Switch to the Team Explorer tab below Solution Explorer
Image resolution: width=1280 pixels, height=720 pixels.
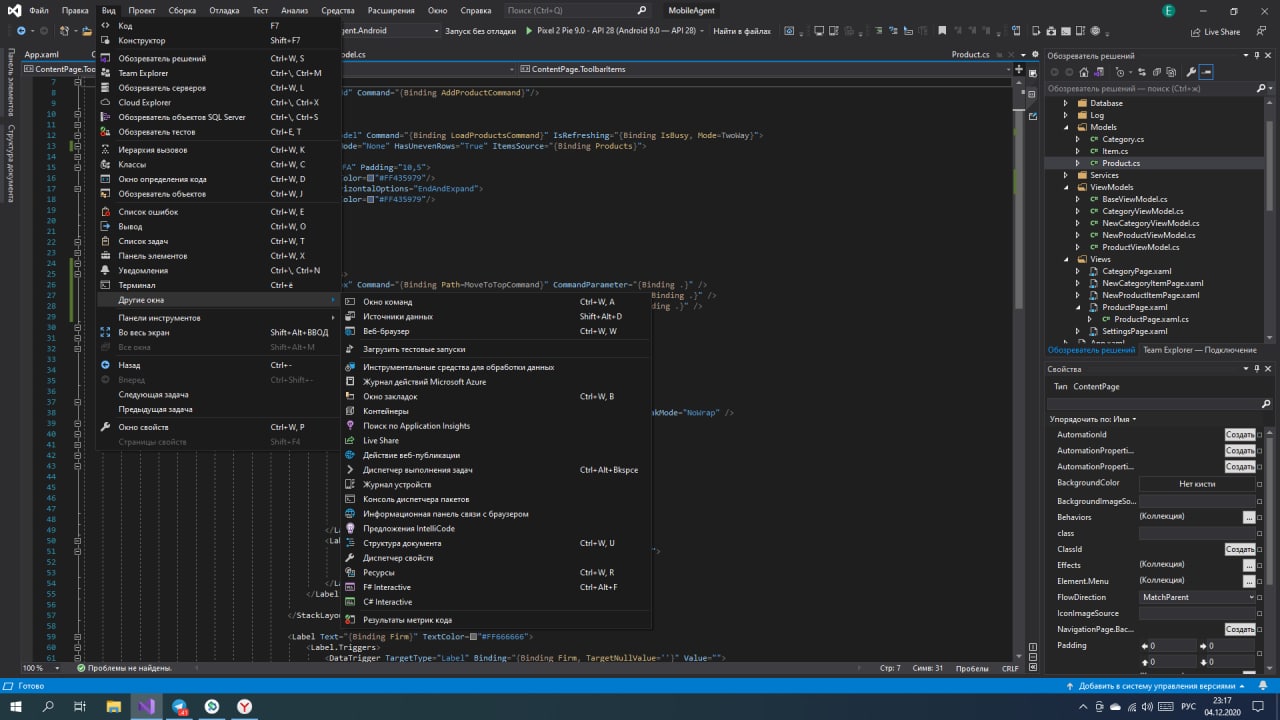coord(1200,350)
